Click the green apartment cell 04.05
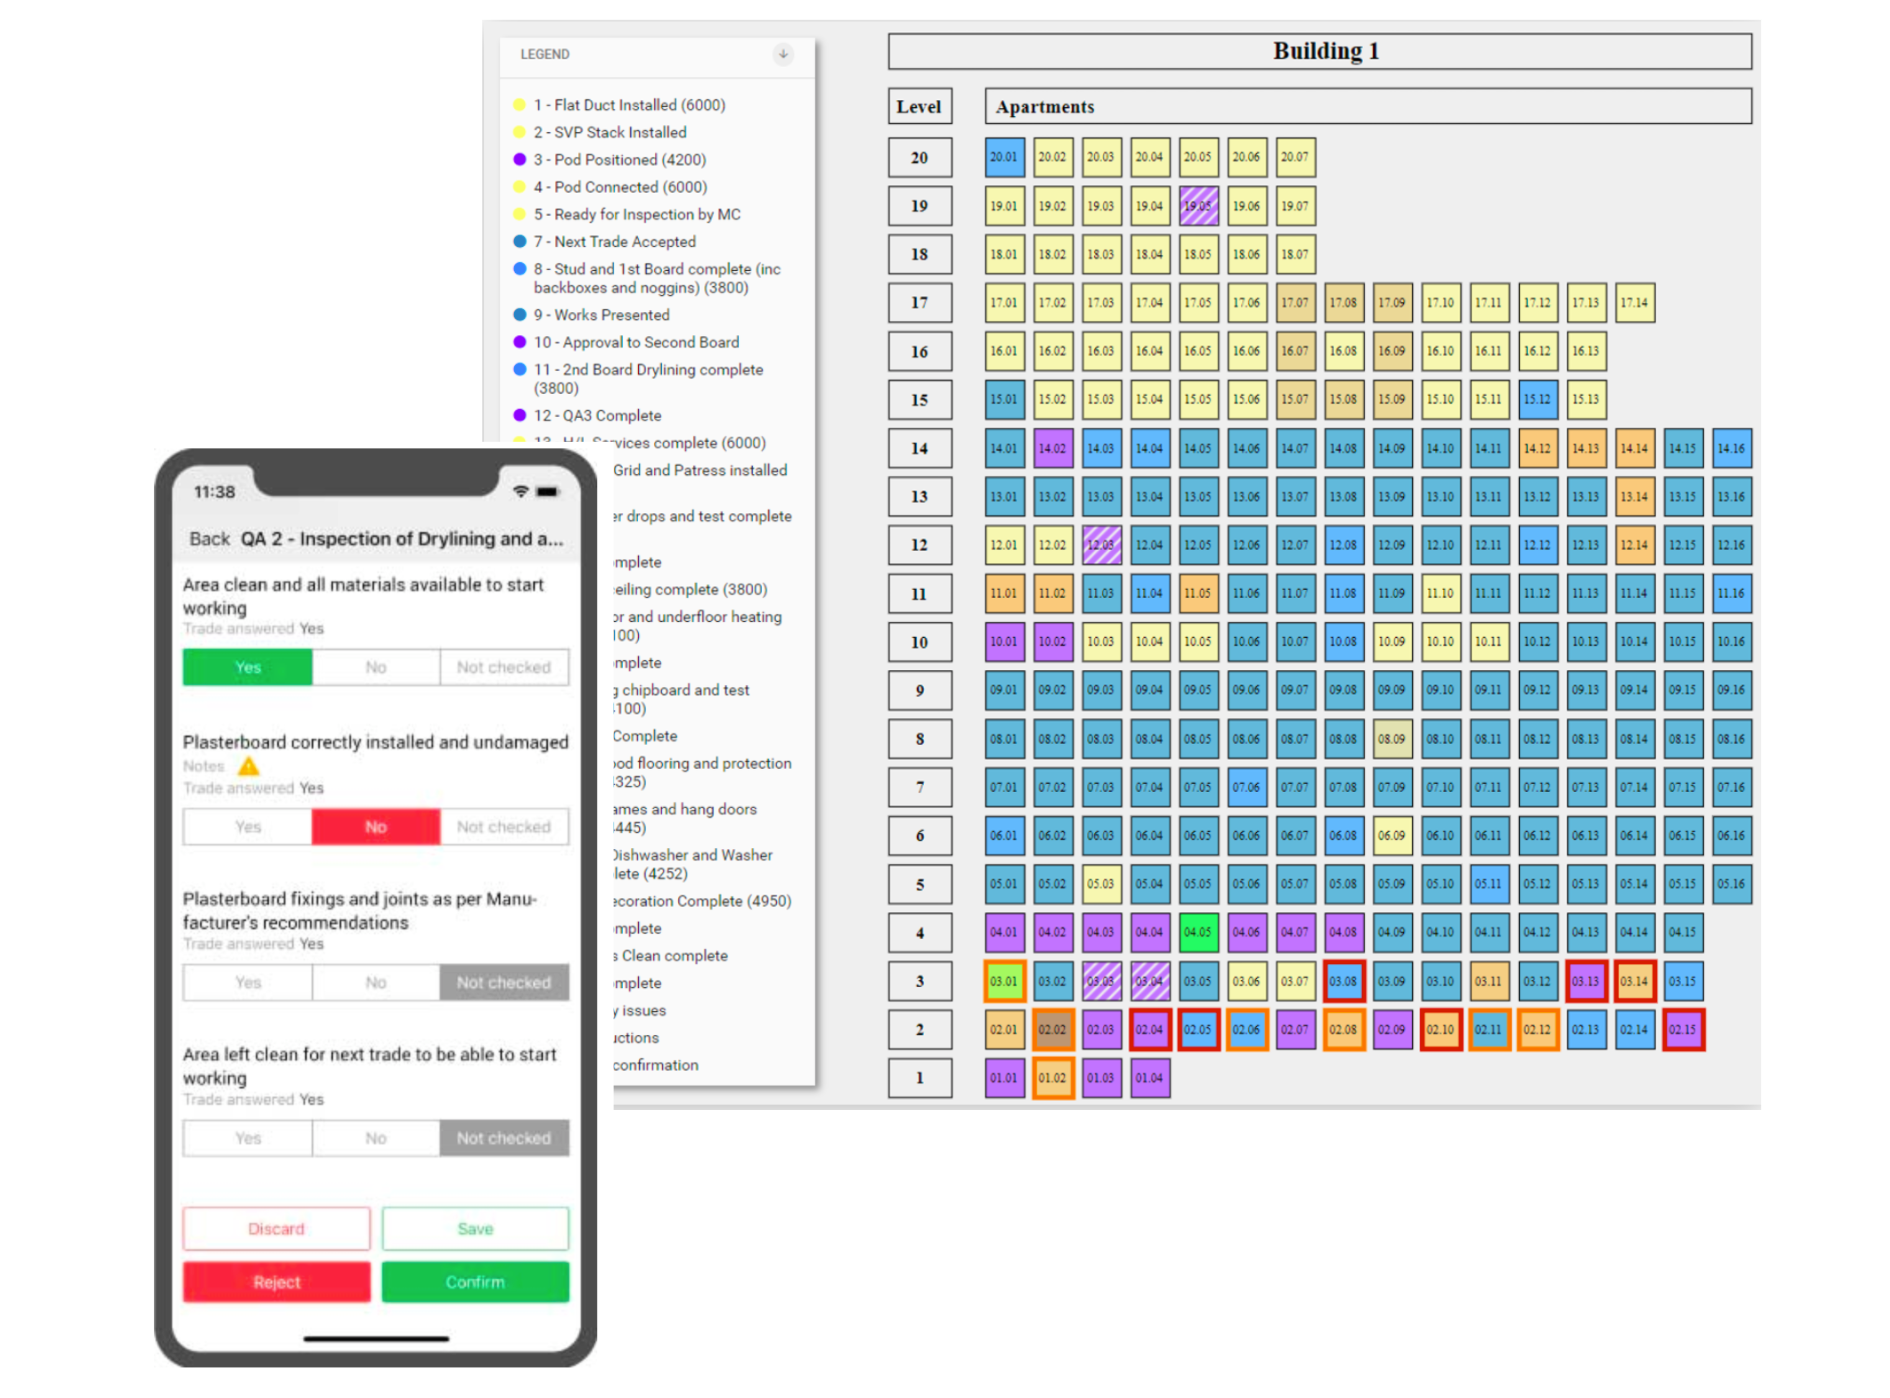1890x1398 pixels. point(1198,931)
